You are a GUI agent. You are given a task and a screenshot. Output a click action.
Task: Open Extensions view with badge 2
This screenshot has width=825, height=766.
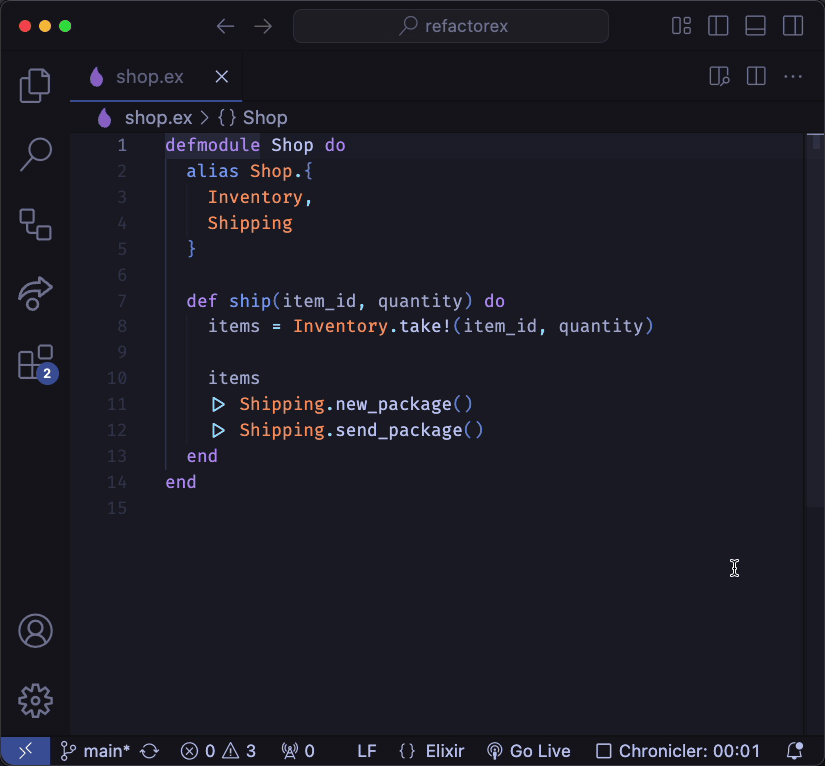pyautogui.click(x=36, y=363)
